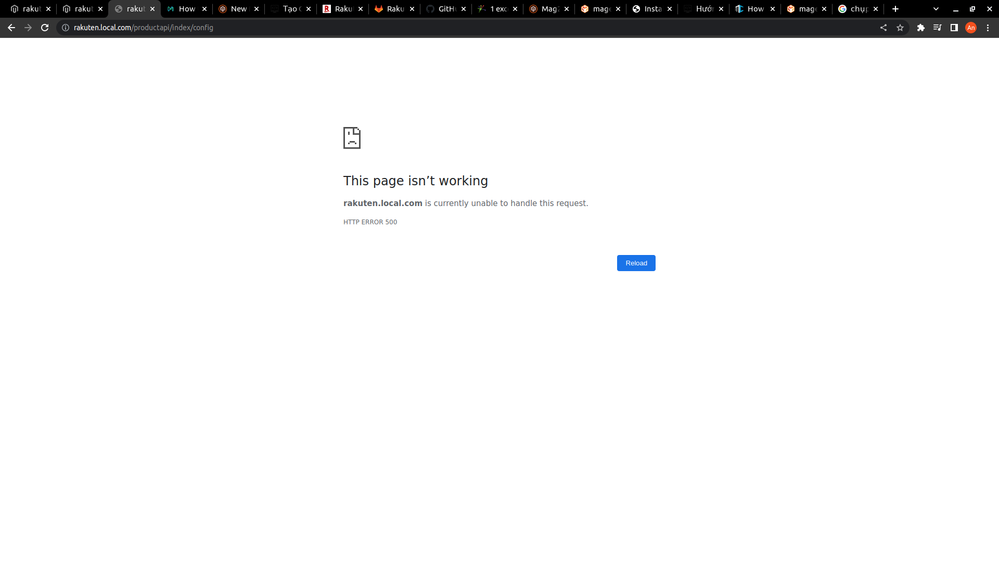Switch to the 'Hướ' tab
The height and width of the screenshot is (562, 999).
[703, 9]
